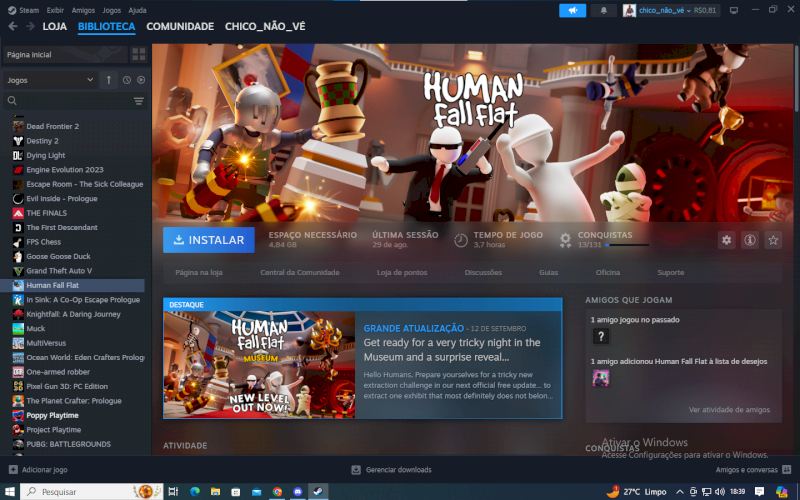The width and height of the screenshot is (800, 500).
Task: Select Goose Goose Duck in list
Action: (72, 257)
